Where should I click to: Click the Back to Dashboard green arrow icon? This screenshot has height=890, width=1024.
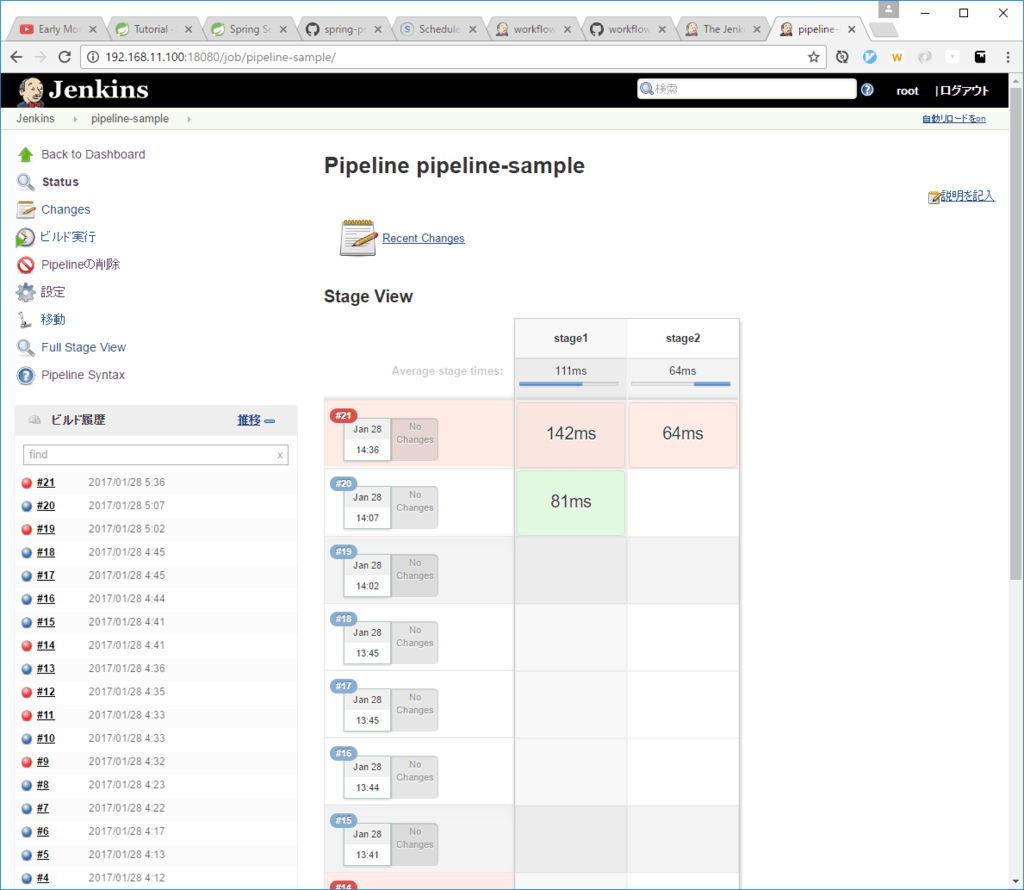25,155
